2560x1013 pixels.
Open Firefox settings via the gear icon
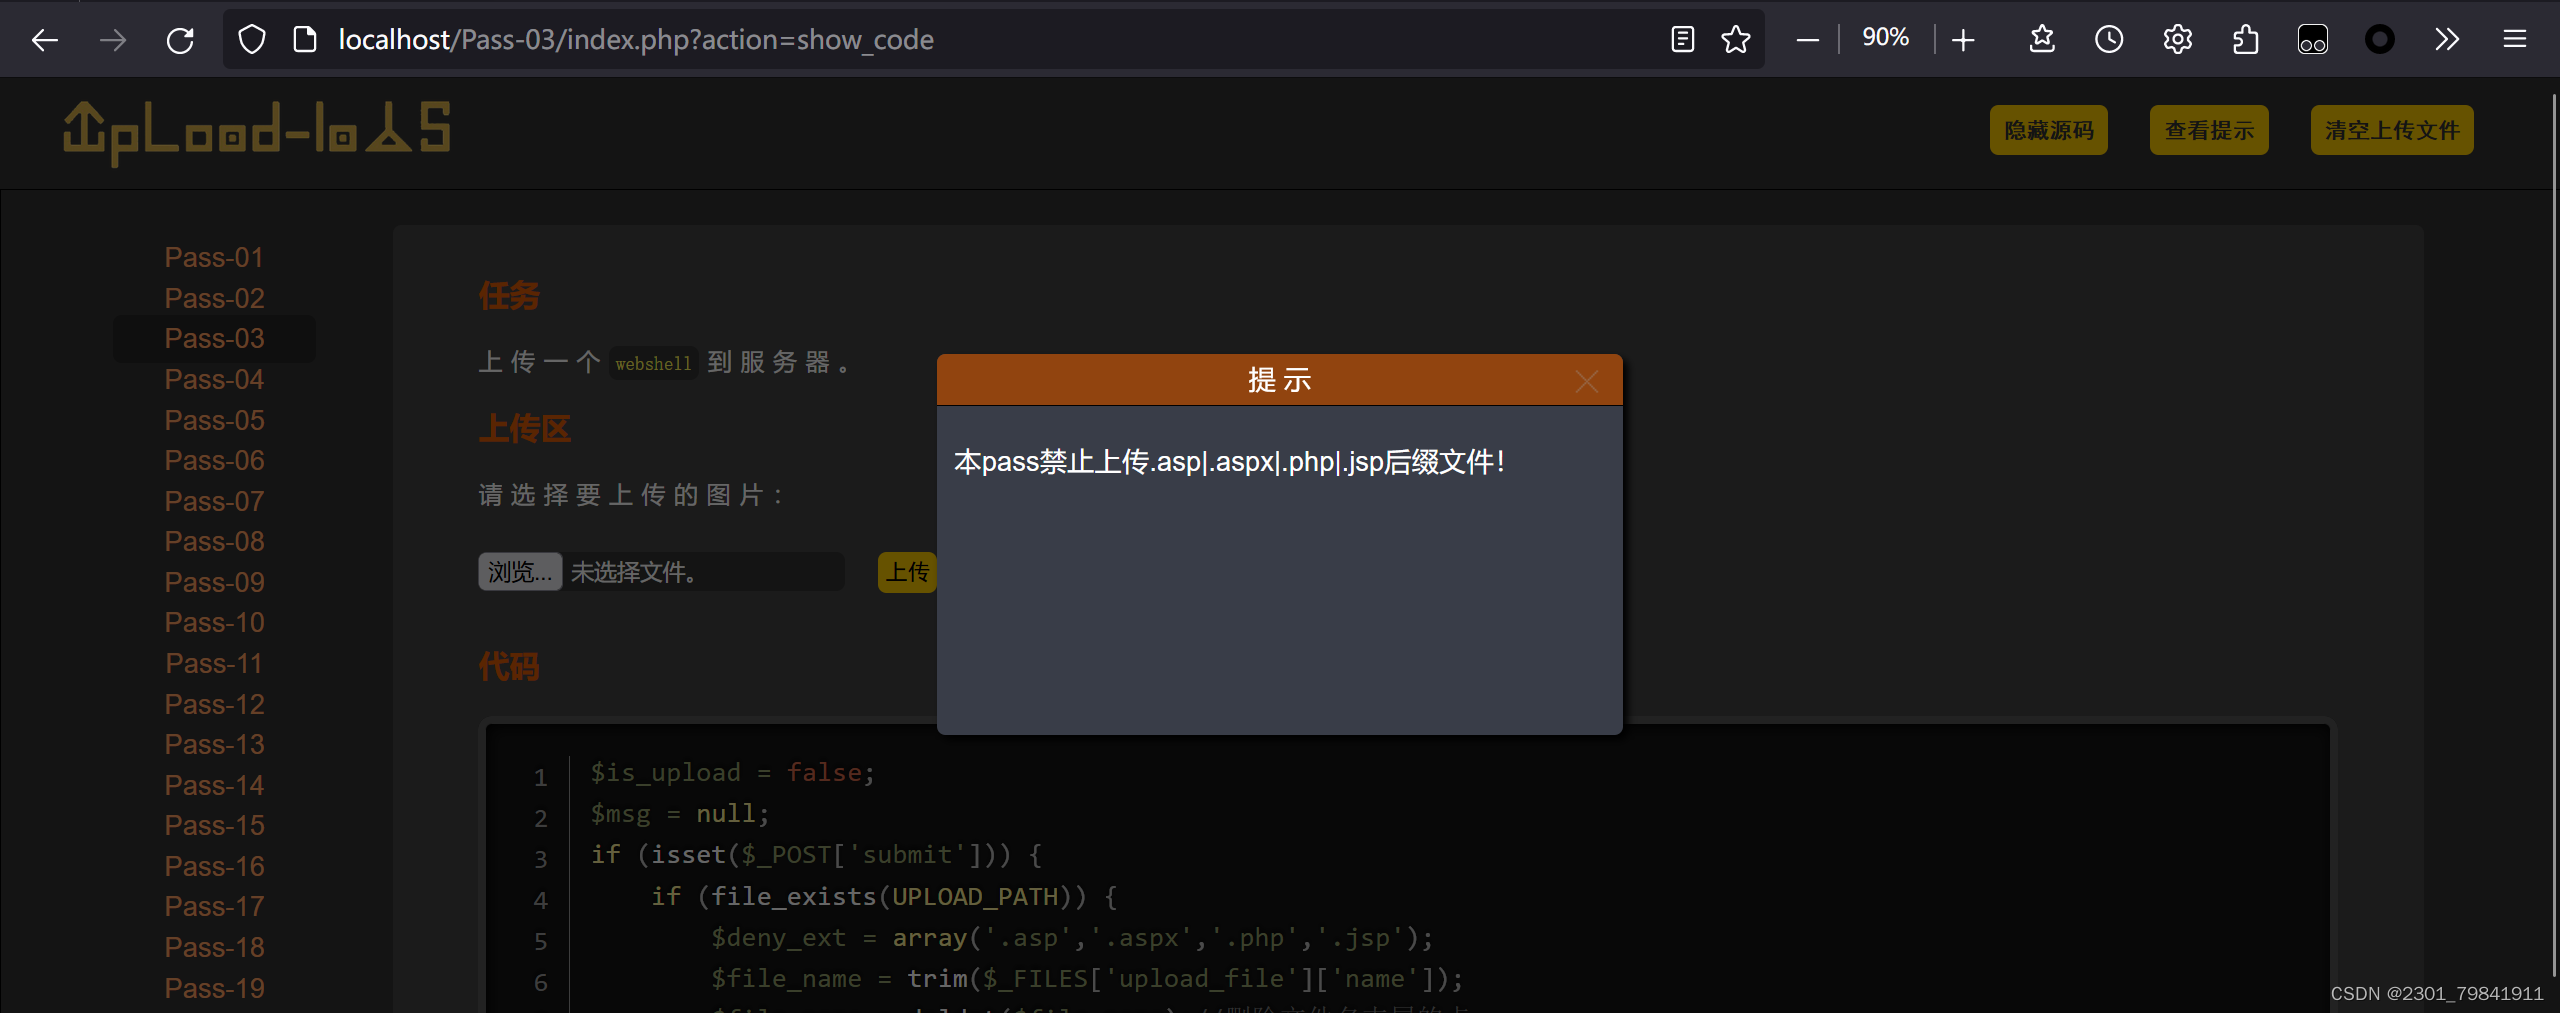tap(2177, 39)
